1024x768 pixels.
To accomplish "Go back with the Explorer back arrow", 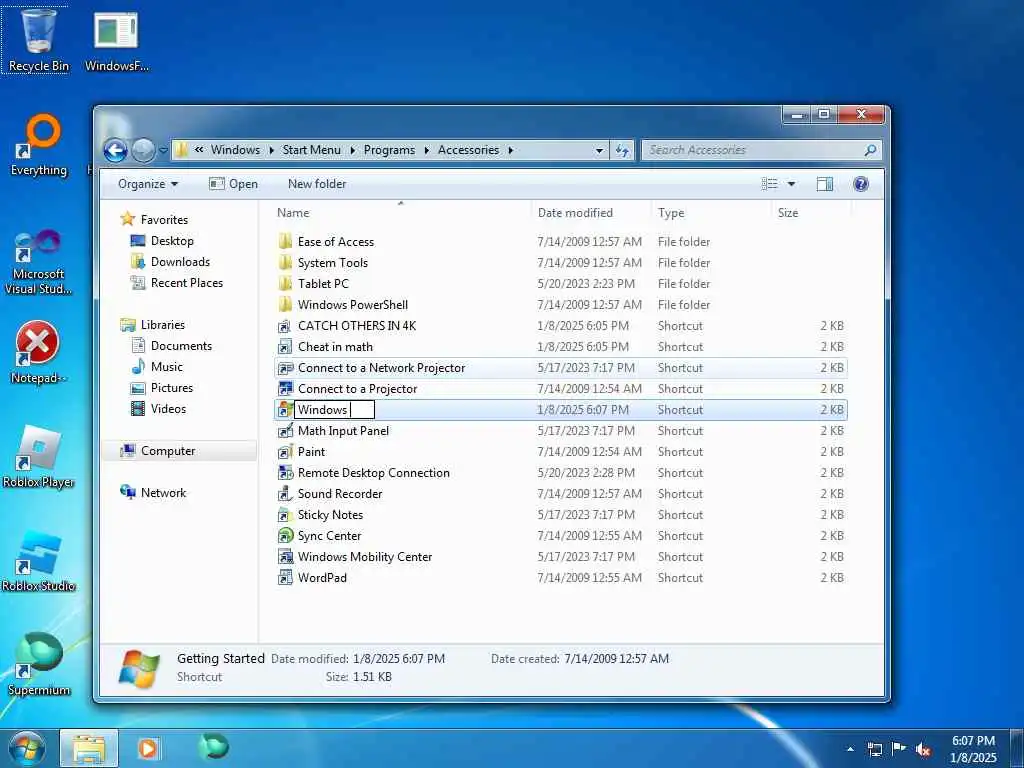I will click(116, 151).
